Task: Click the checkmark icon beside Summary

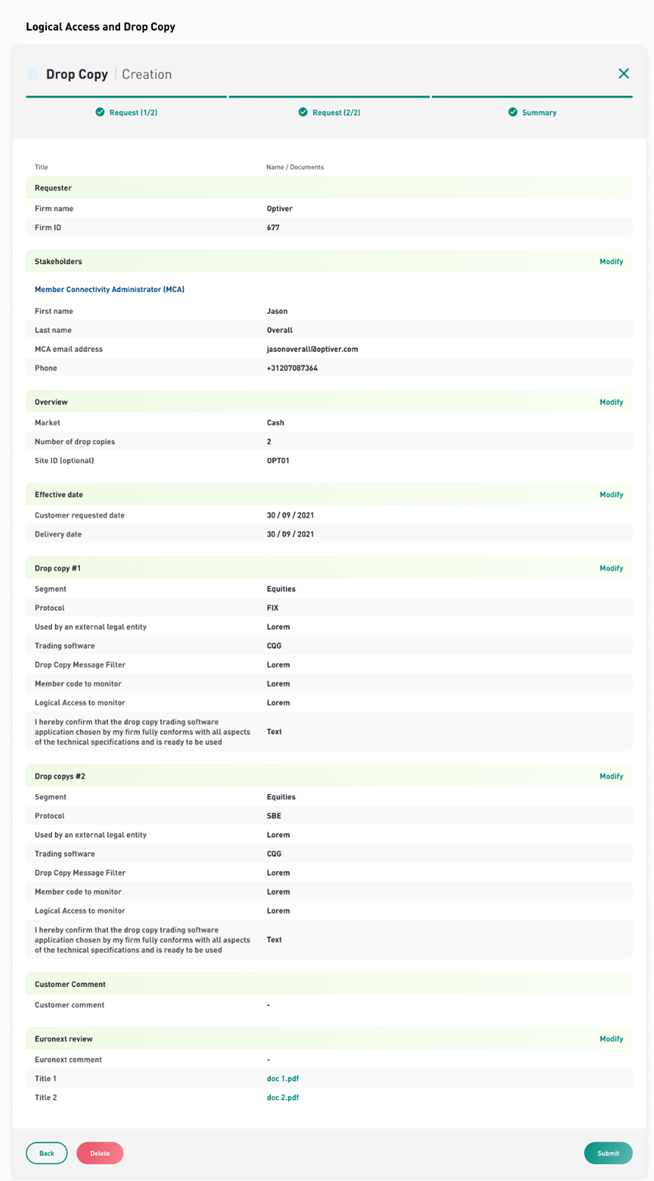Action: click(513, 112)
